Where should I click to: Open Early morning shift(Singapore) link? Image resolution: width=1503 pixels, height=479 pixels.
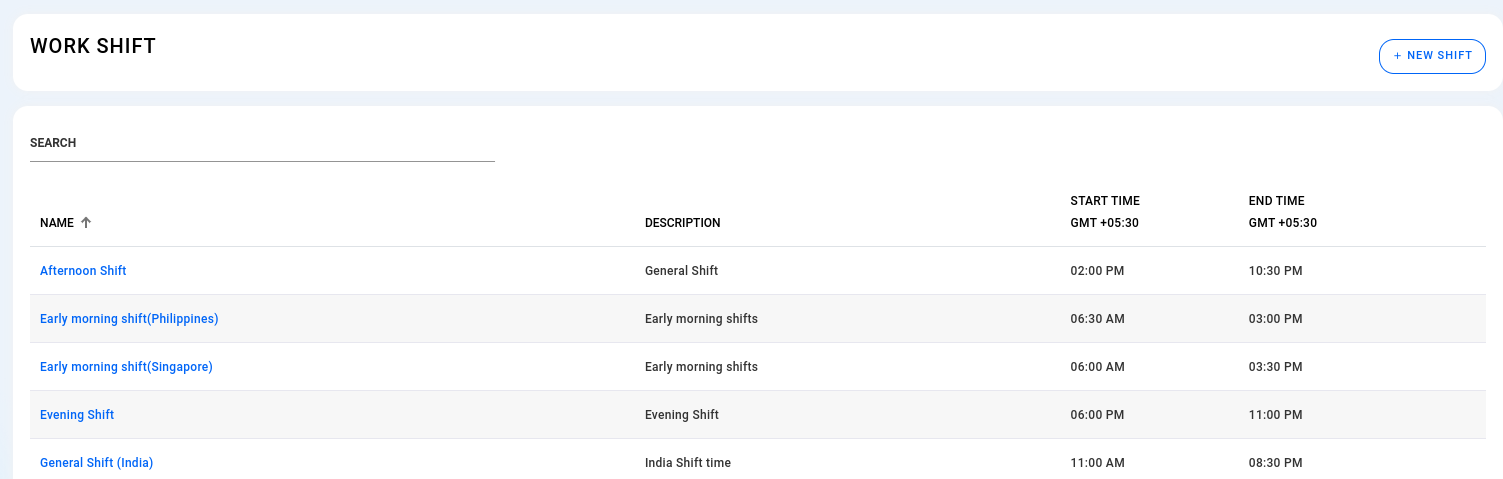pyautogui.click(x=126, y=367)
